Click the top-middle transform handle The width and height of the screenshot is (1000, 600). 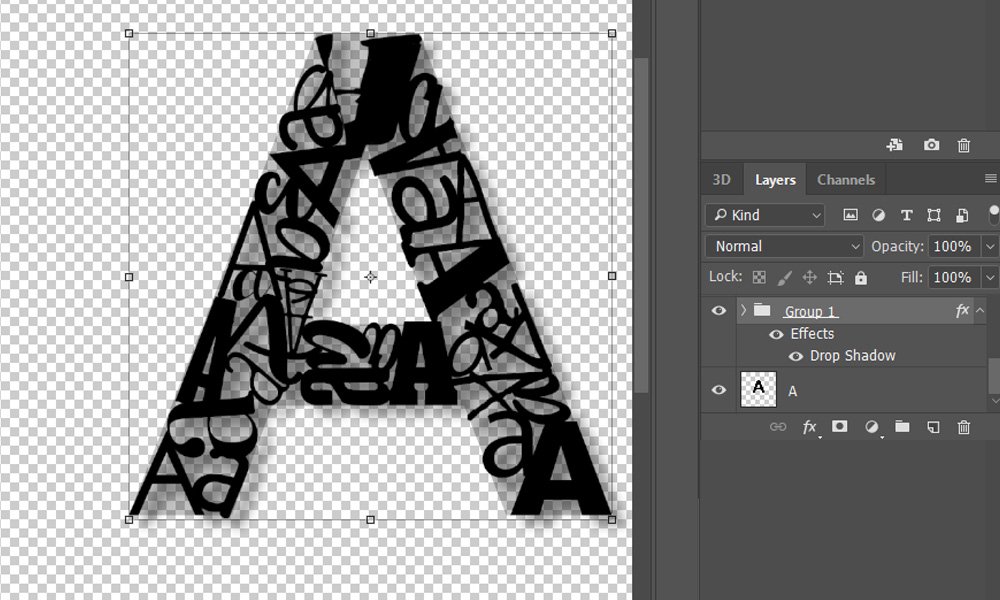pos(371,33)
